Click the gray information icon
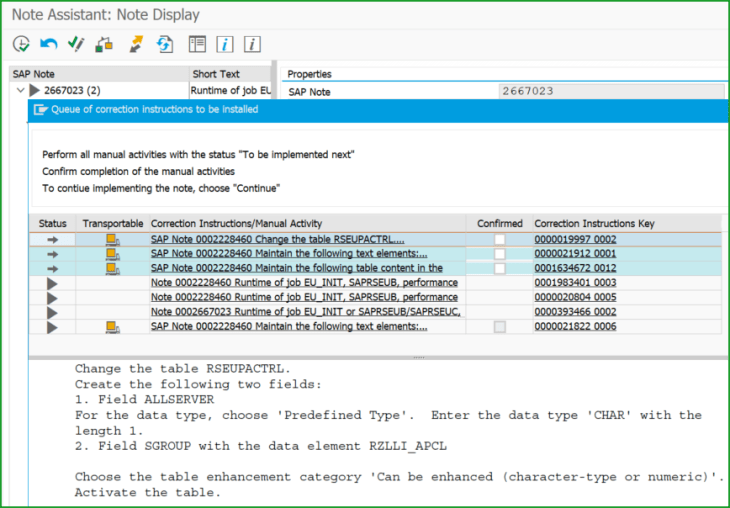The height and width of the screenshot is (508, 730). (252, 44)
